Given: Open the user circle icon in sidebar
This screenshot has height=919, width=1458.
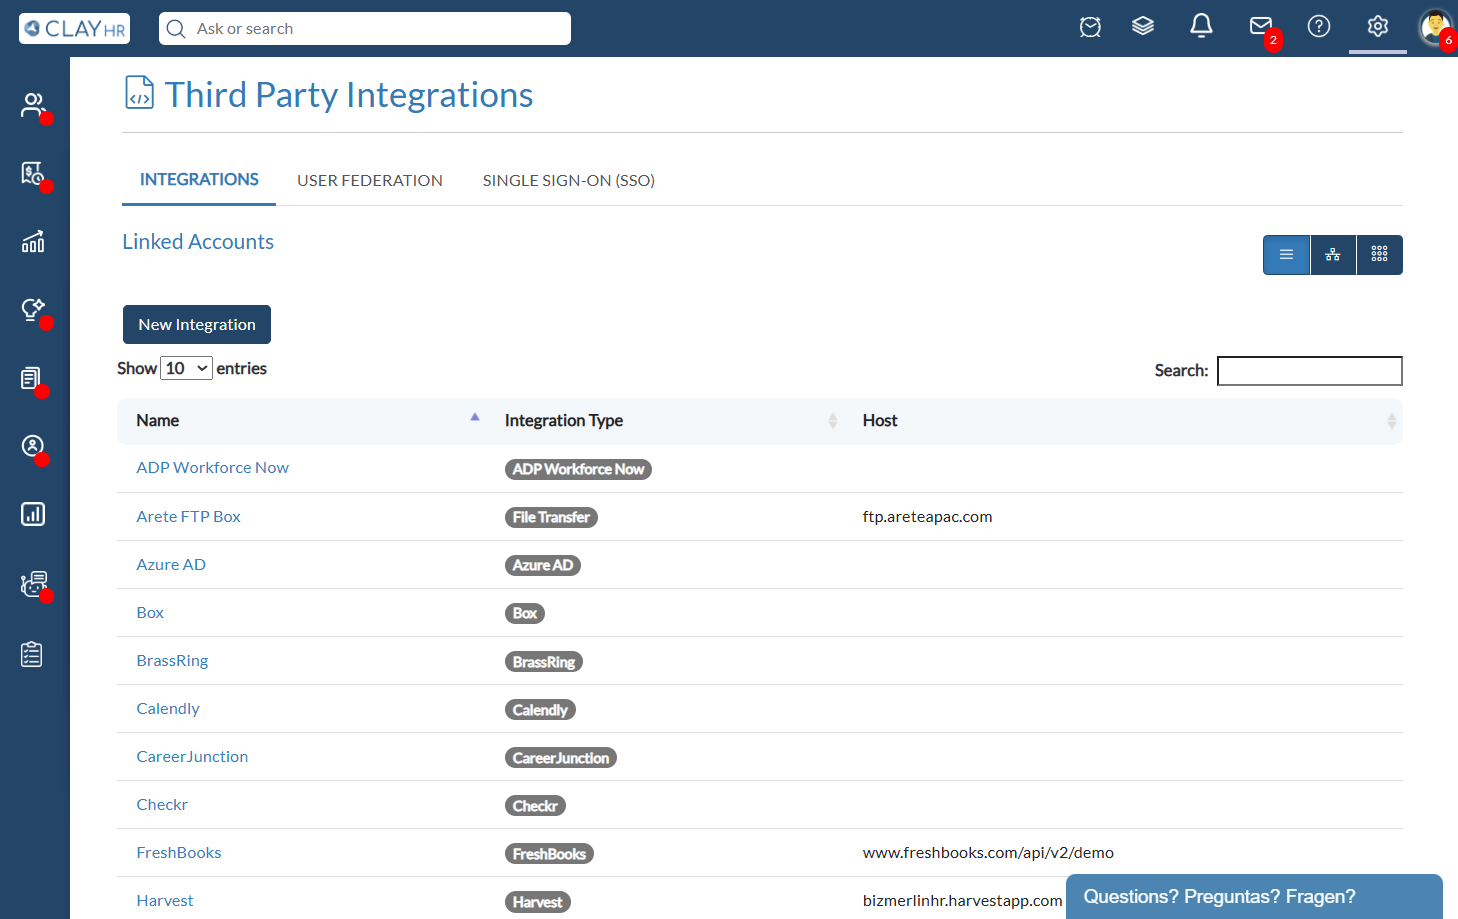Looking at the screenshot, I should pos(33,446).
